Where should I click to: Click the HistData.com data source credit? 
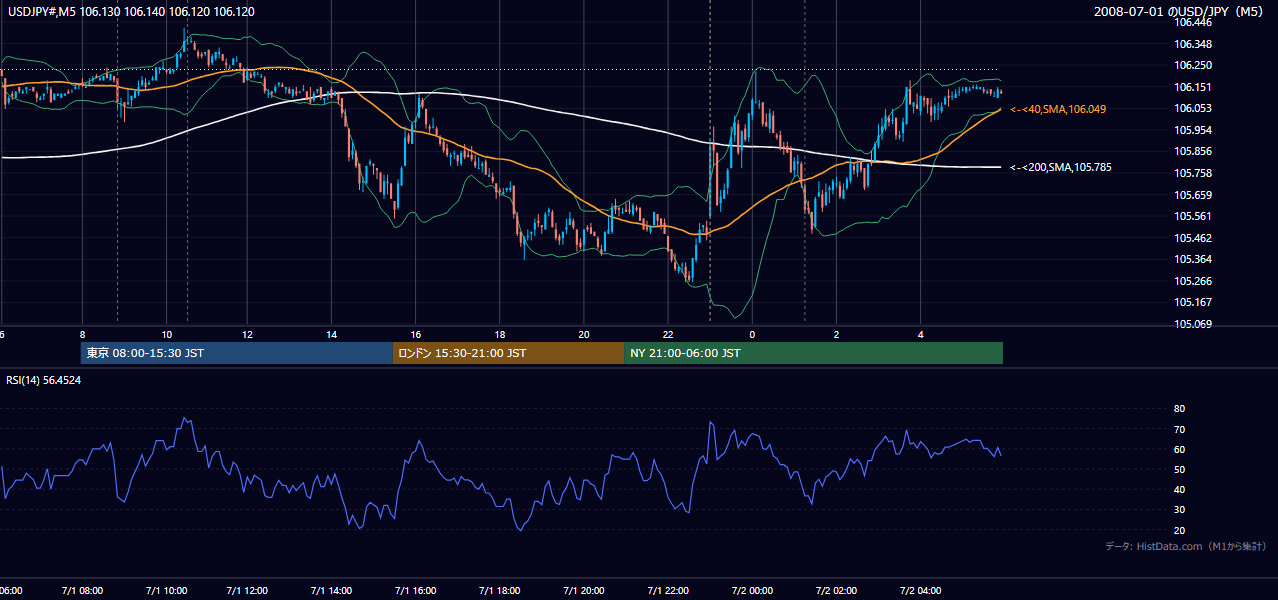[1185, 546]
